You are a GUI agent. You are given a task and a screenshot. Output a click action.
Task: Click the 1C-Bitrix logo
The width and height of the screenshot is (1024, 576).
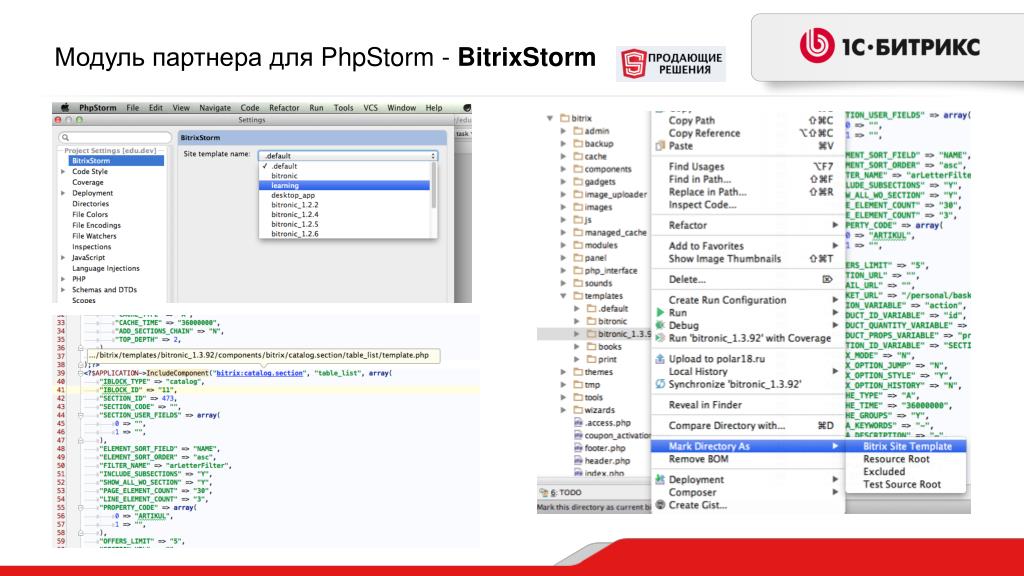coord(889,46)
